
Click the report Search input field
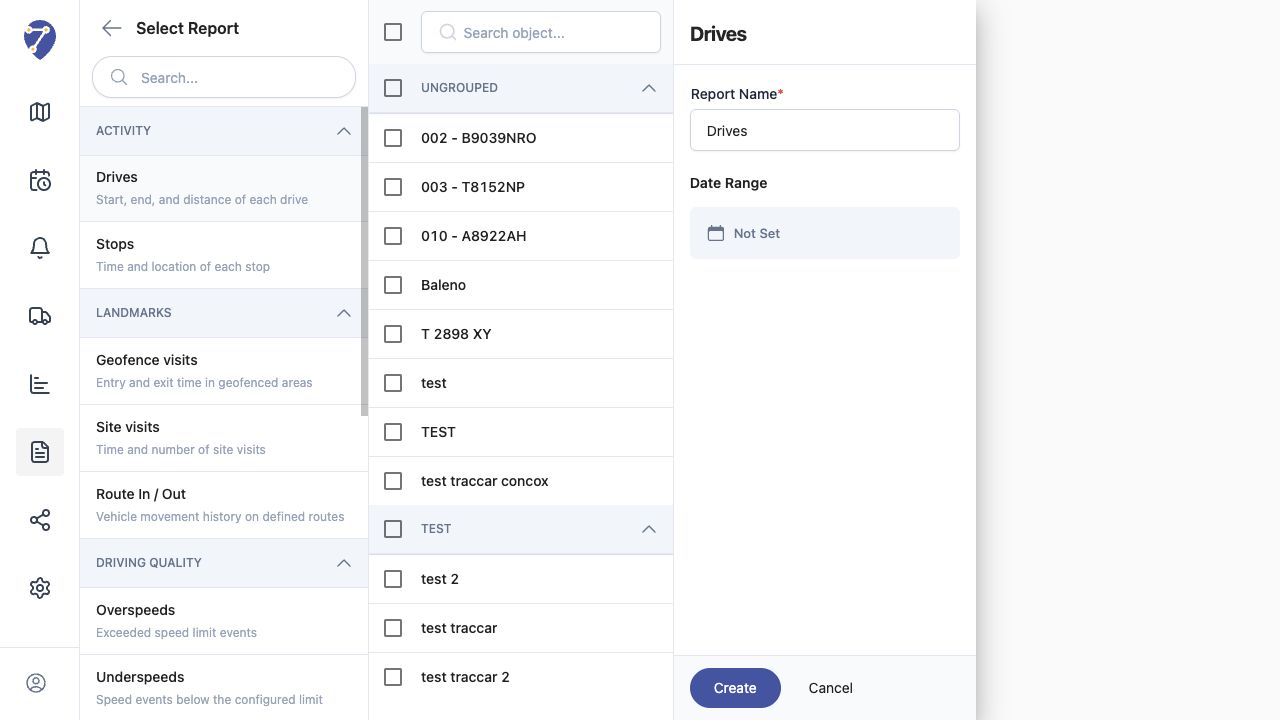click(x=224, y=77)
